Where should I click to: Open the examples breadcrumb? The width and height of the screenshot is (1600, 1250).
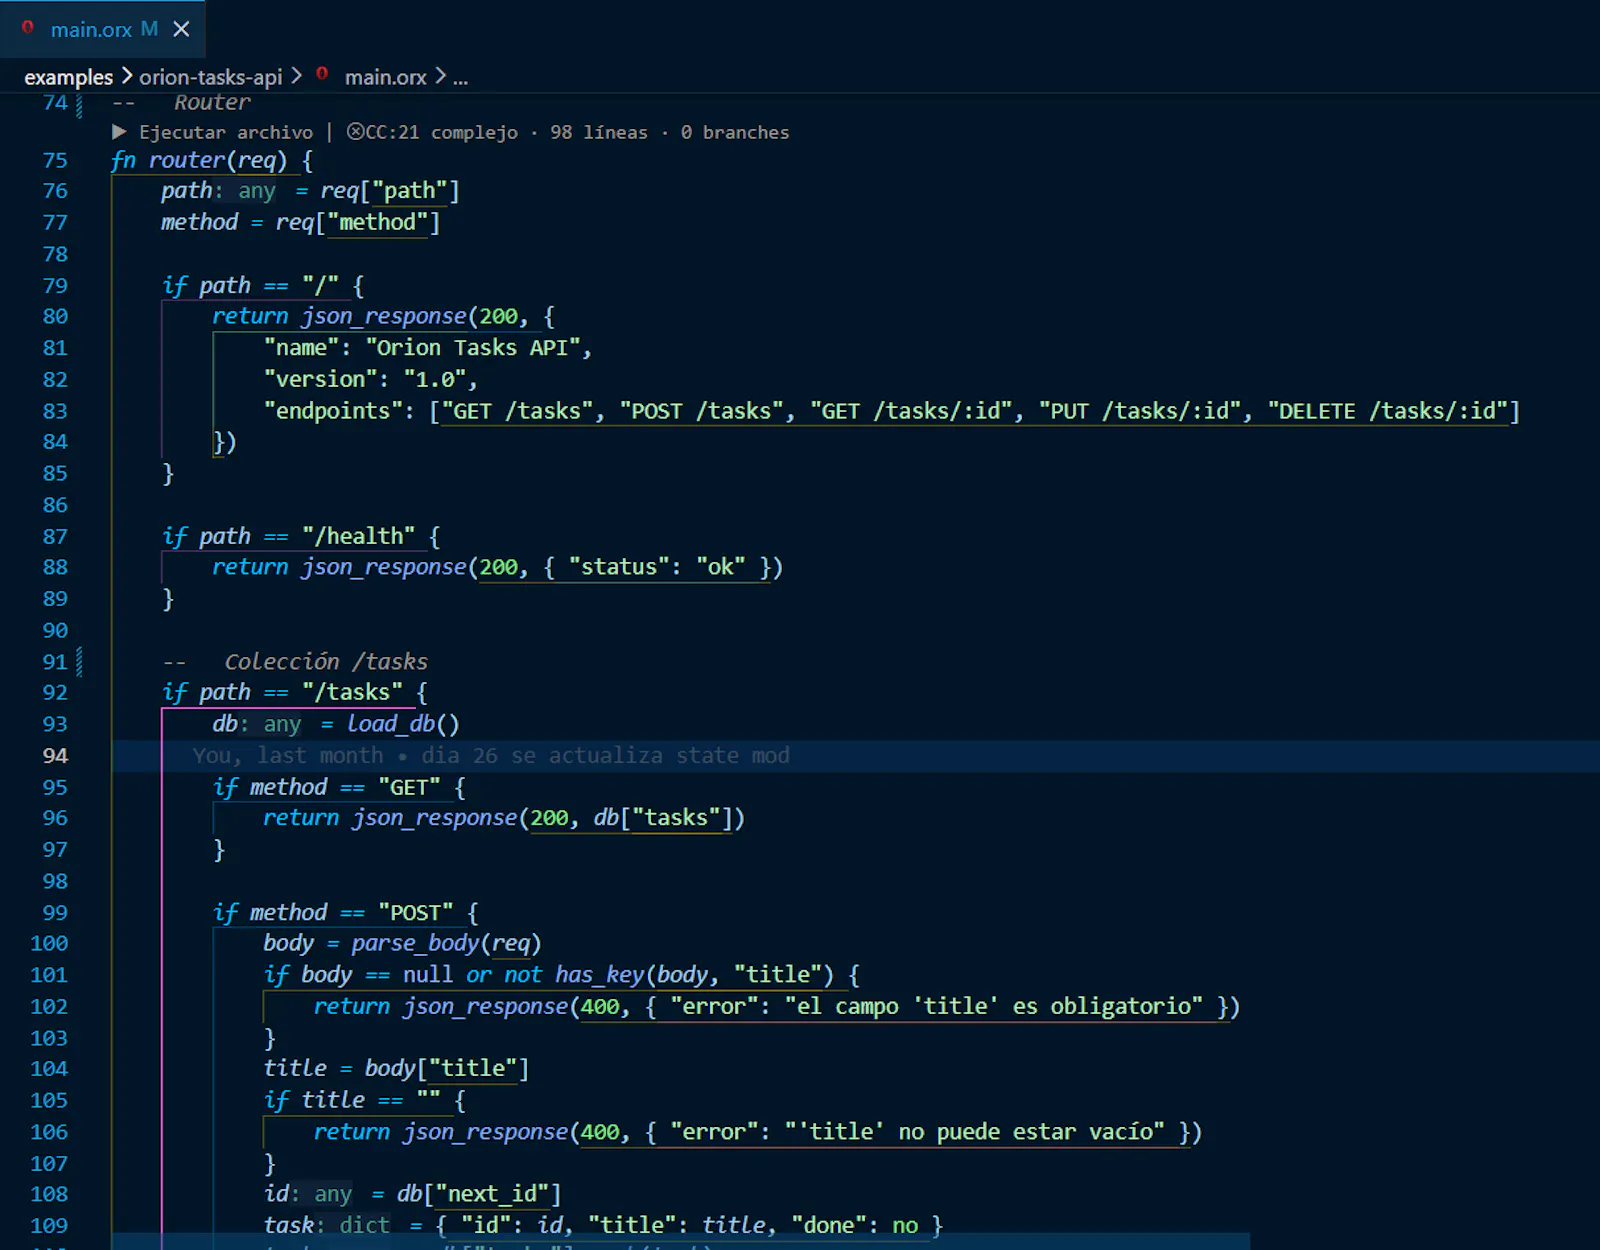click(x=68, y=77)
